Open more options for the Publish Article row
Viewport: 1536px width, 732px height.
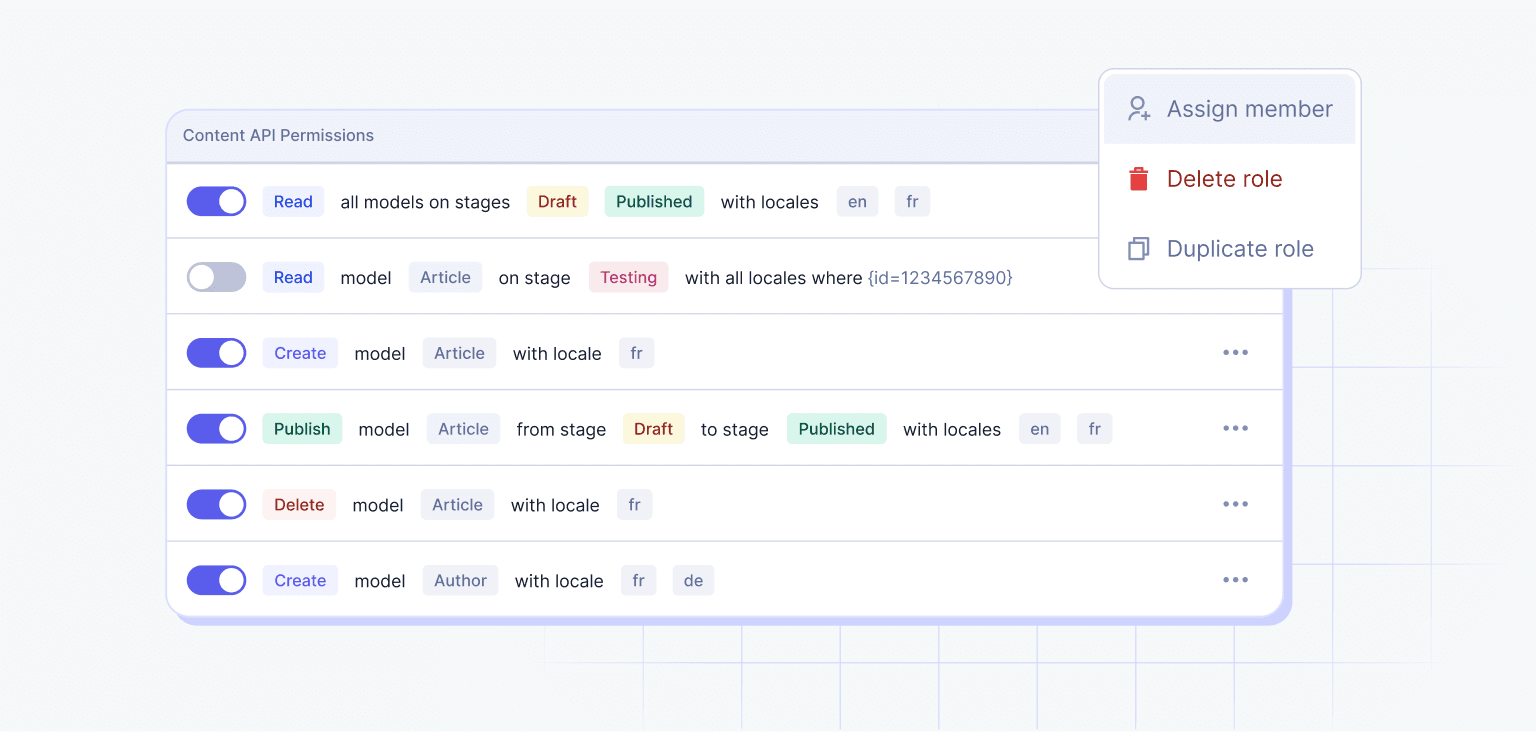pyautogui.click(x=1236, y=429)
